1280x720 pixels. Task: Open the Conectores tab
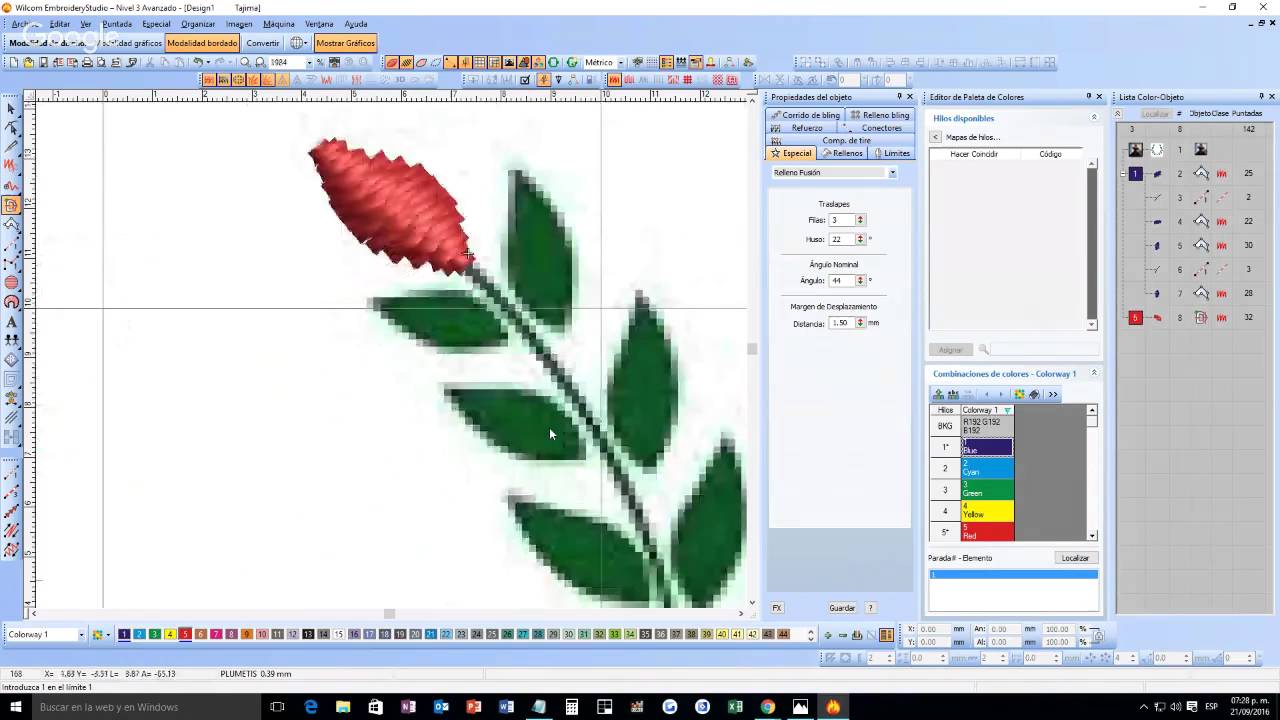pyautogui.click(x=877, y=128)
